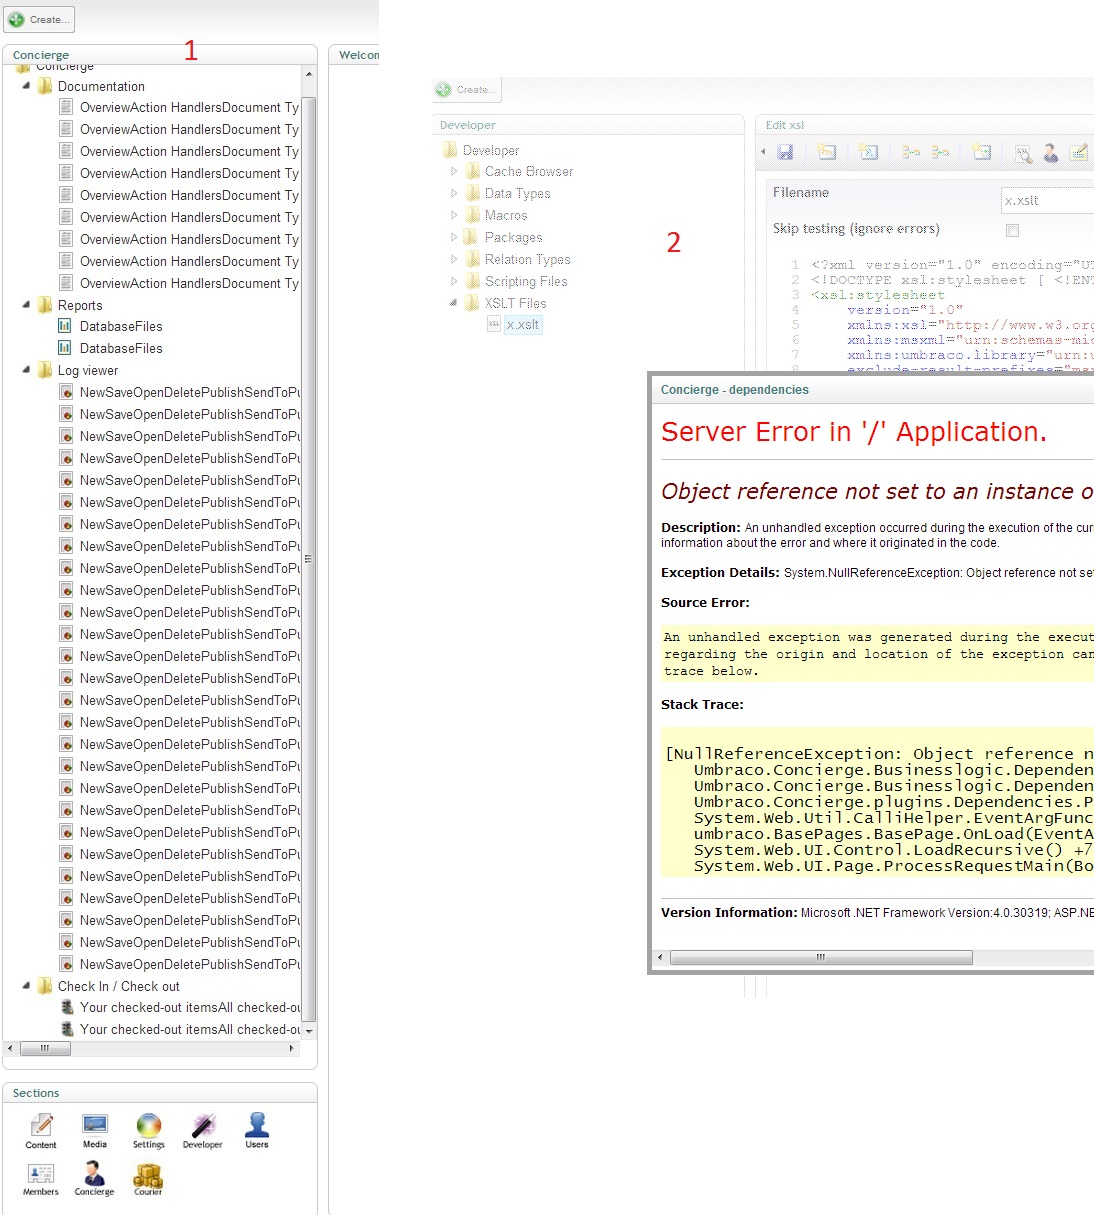Image resolution: width=1094 pixels, height=1215 pixels.
Task: Click the Edit xsl toolbar left scroll arrow
Action: tap(763, 152)
